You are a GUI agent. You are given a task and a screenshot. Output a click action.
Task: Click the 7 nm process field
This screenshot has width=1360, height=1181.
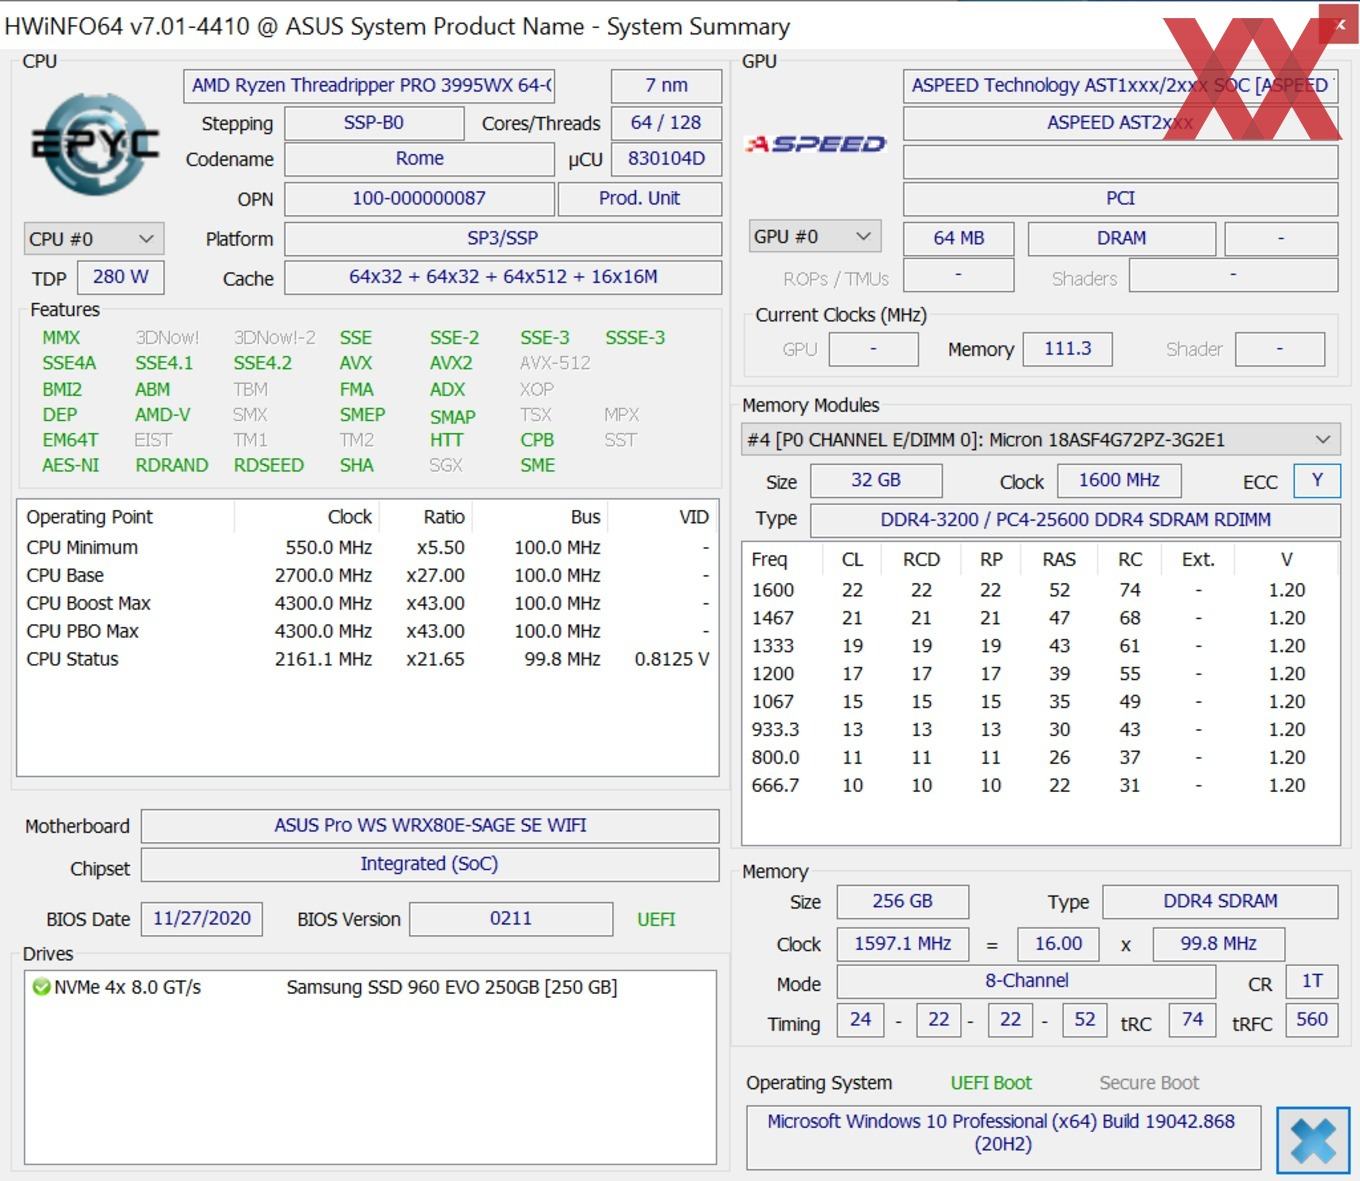[666, 85]
